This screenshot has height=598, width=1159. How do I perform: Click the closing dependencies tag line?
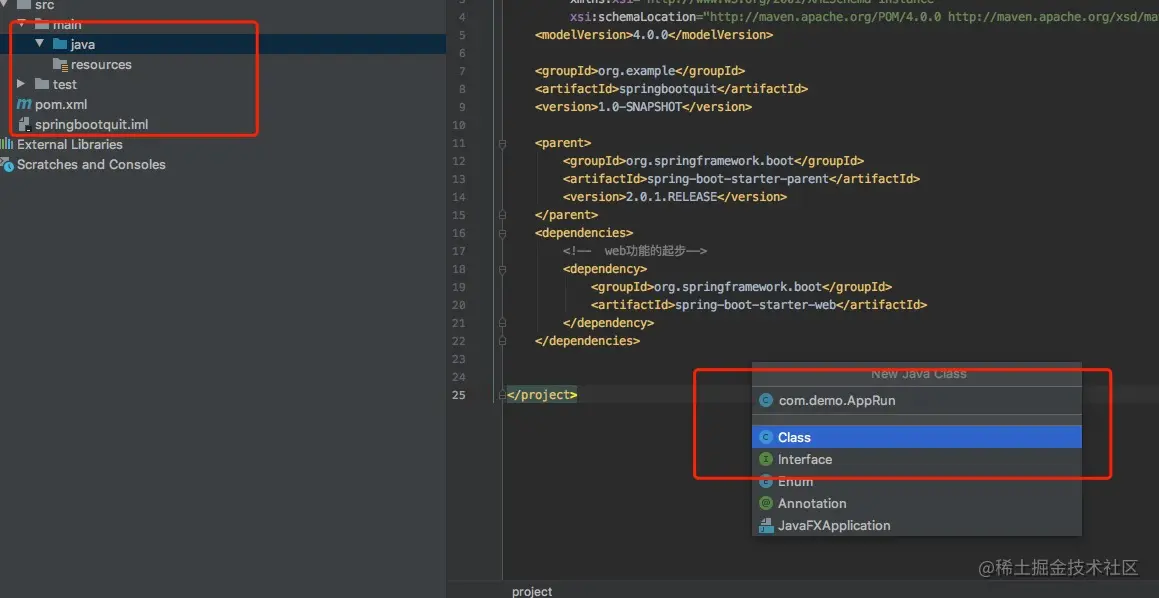[x=587, y=341]
